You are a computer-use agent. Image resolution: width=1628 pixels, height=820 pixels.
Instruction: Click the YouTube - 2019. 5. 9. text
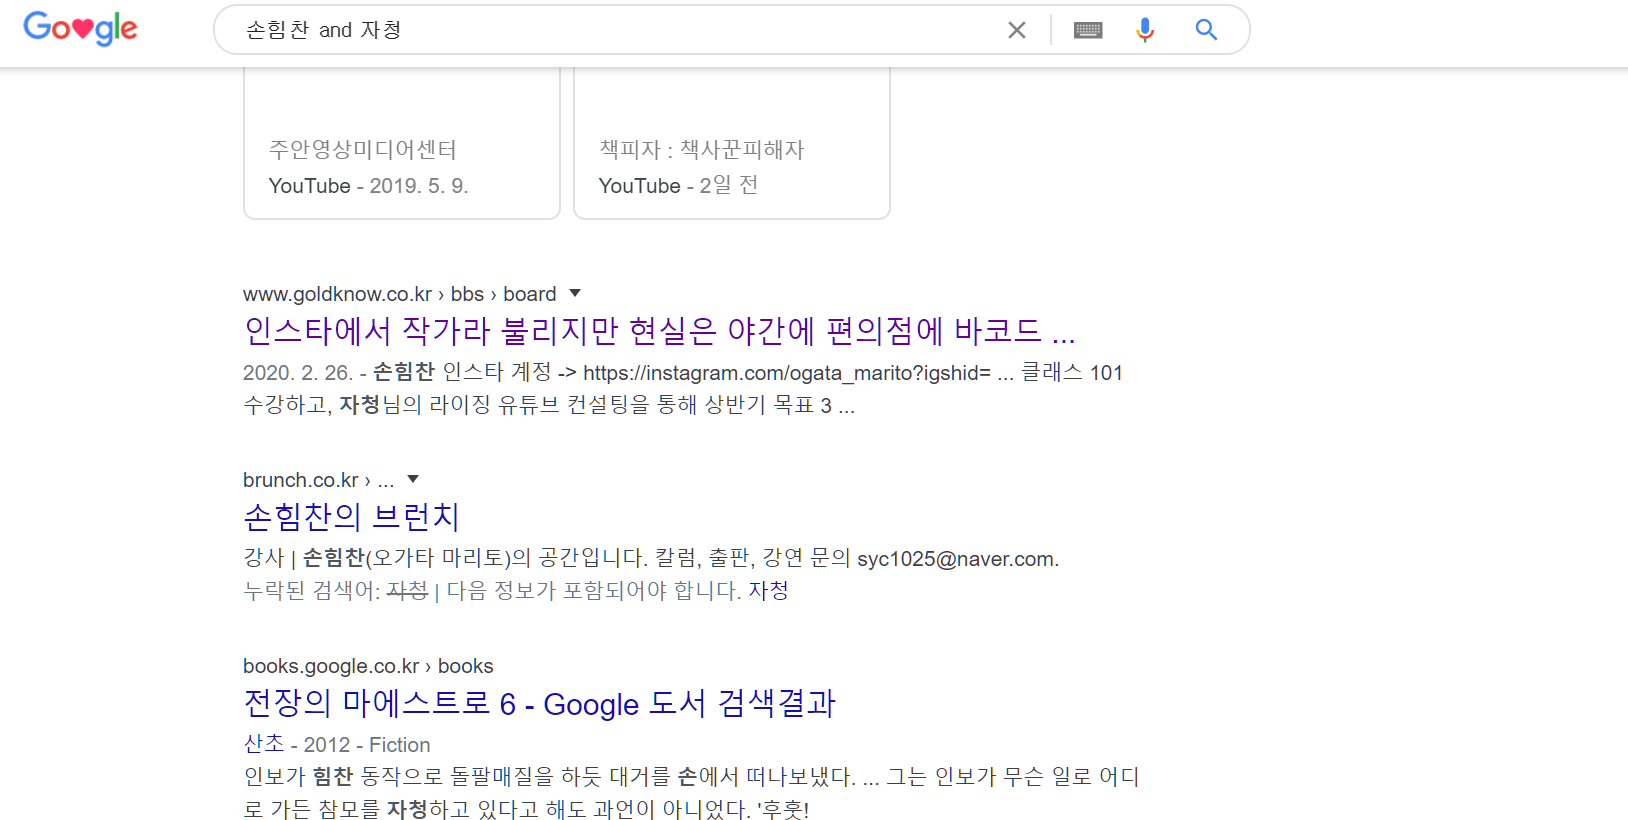pos(368,186)
